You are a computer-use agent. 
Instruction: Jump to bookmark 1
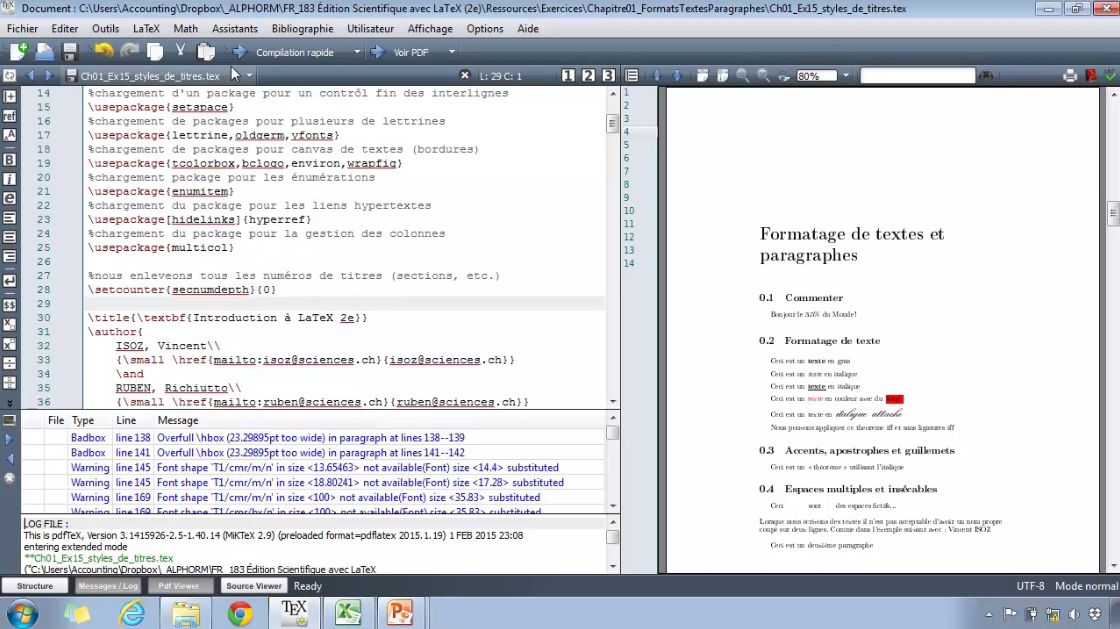(x=568, y=75)
